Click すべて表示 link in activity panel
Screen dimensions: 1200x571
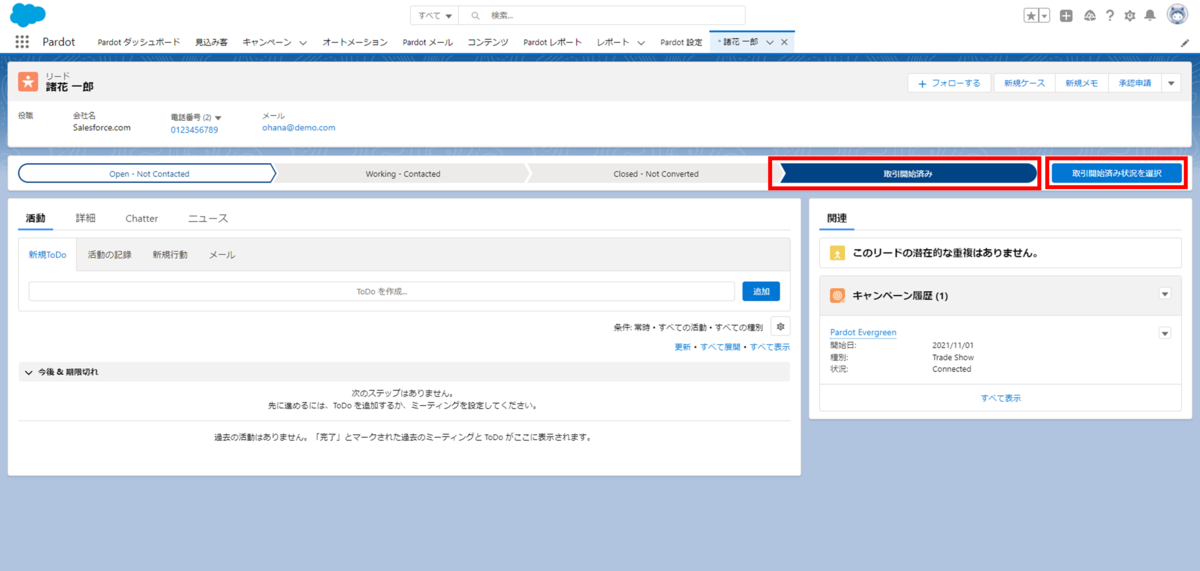tap(770, 347)
